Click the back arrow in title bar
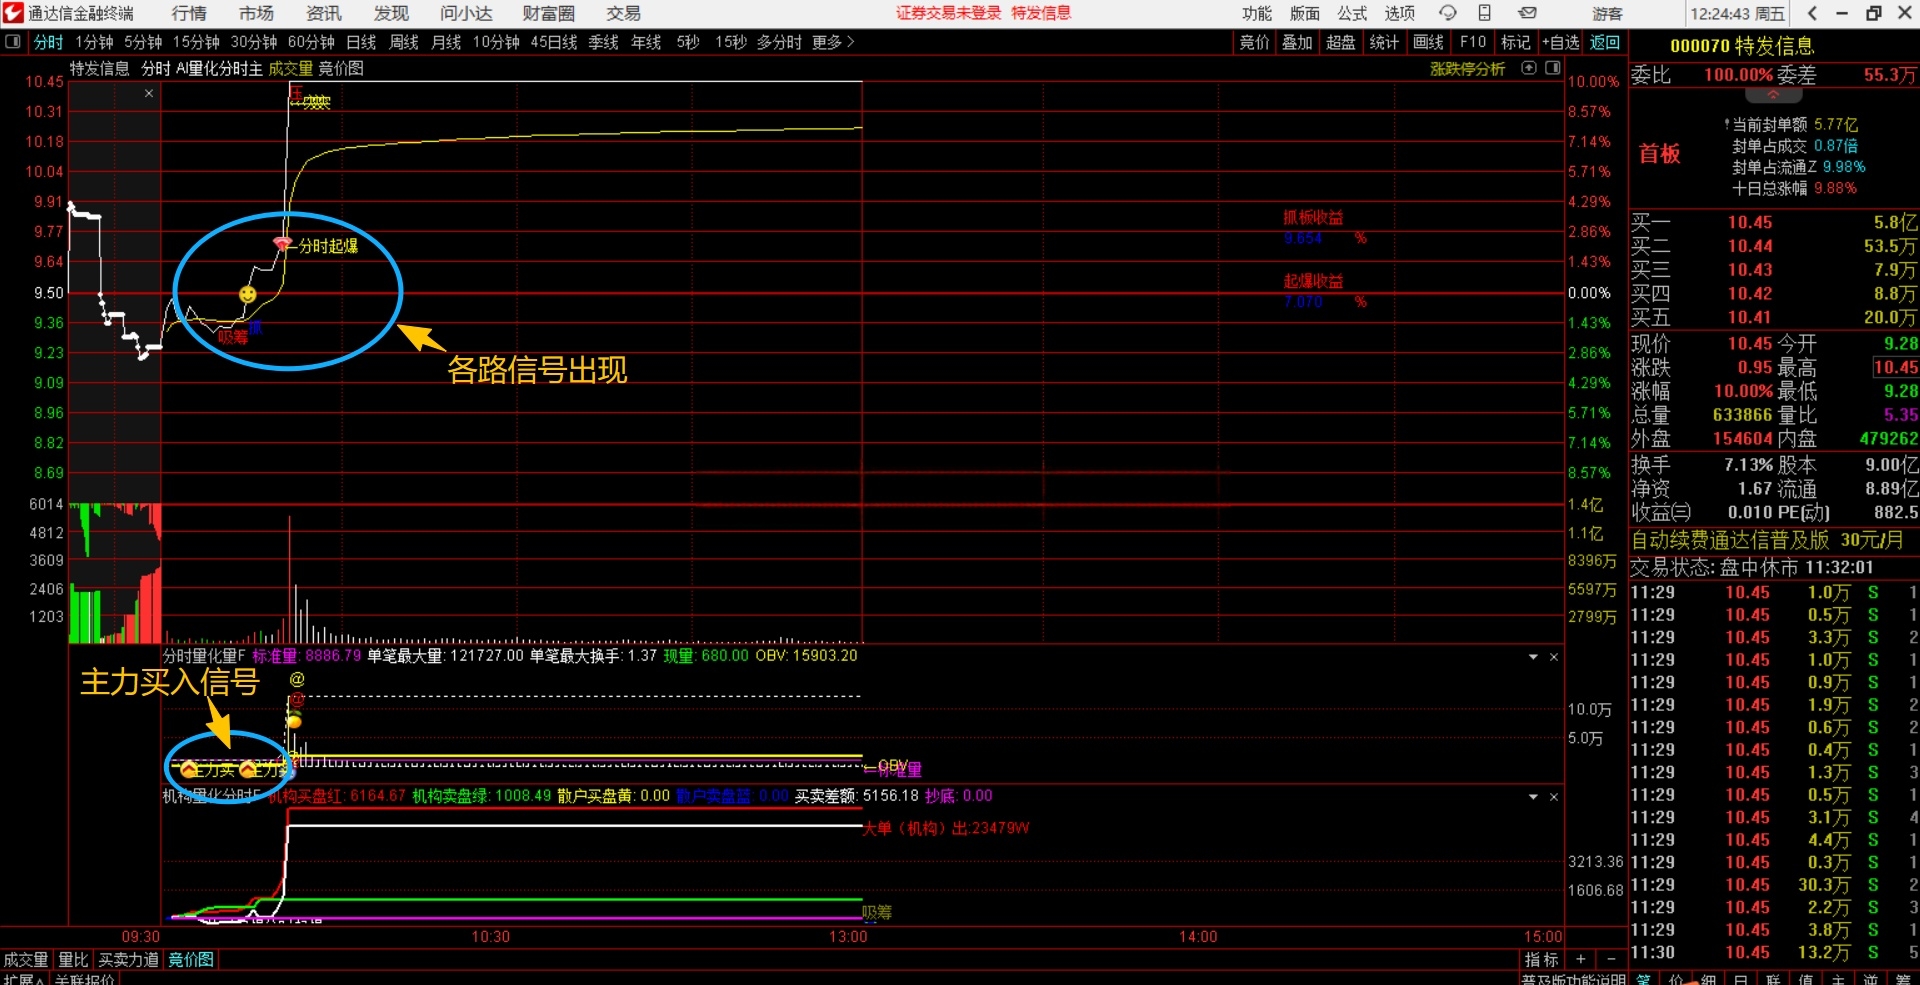This screenshot has height=985, width=1920. [x=1812, y=13]
